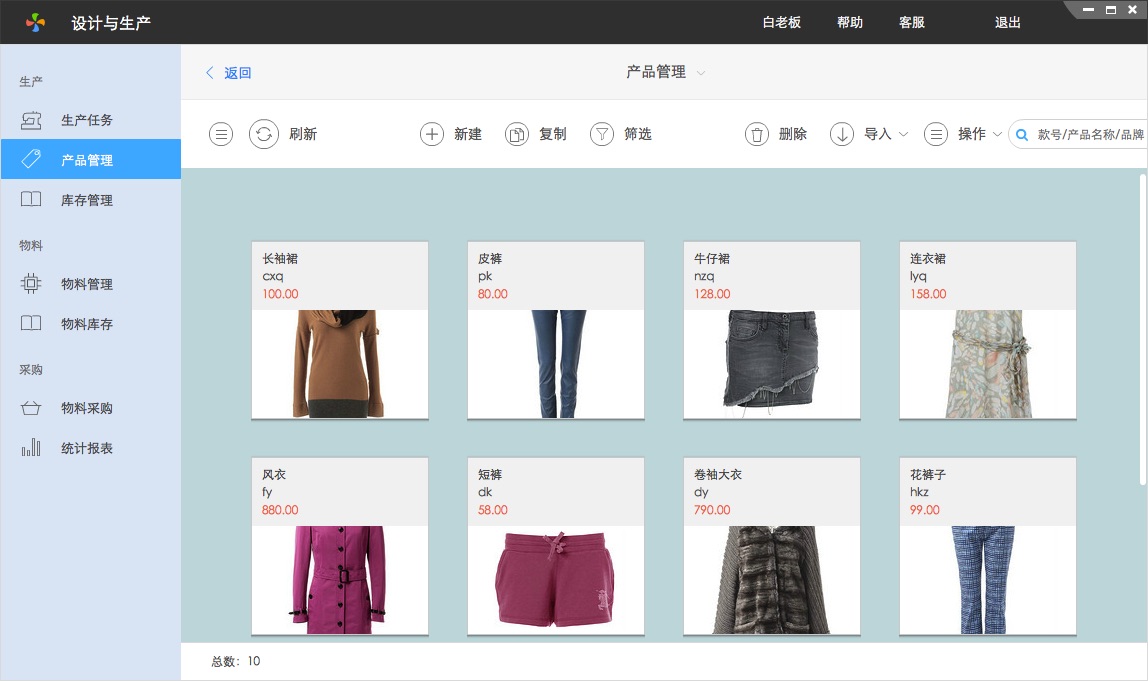The height and width of the screenshot is (681, 1148).
Task: Click the plus icon to create new product
Action: click(431, 134)
